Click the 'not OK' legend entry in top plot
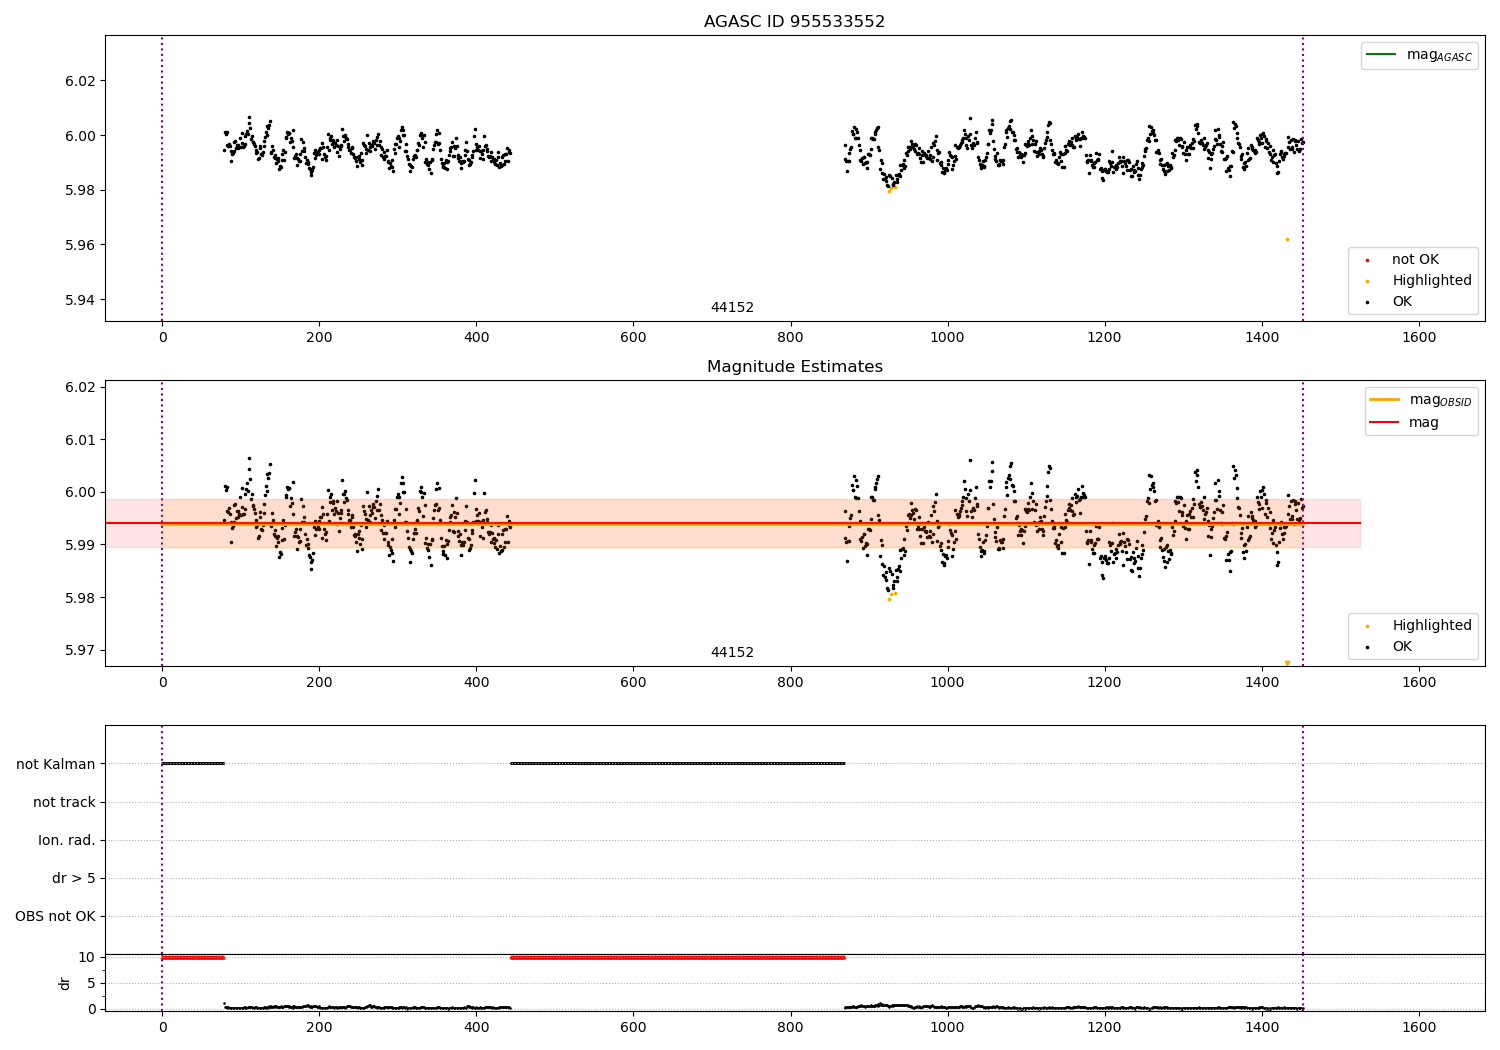The height and width of the screenshot is (1050, 1500). (1413, 260)
